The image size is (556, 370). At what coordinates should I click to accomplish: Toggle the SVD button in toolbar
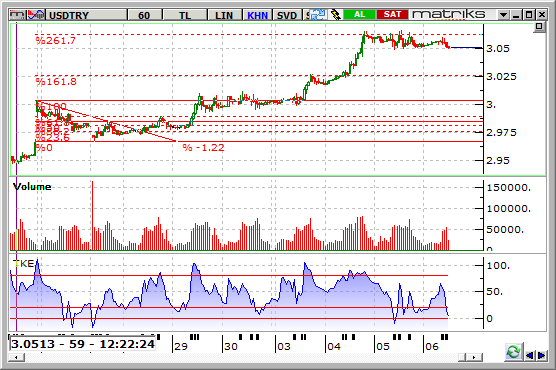click(287, 15)
